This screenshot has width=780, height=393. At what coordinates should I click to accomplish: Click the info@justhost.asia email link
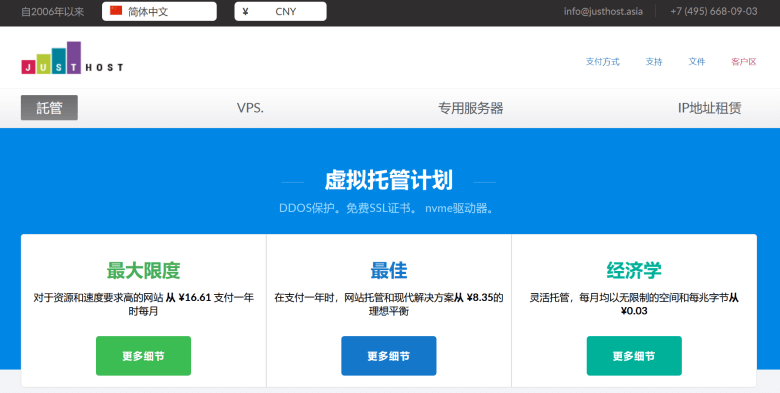click(x=603, y=11)
